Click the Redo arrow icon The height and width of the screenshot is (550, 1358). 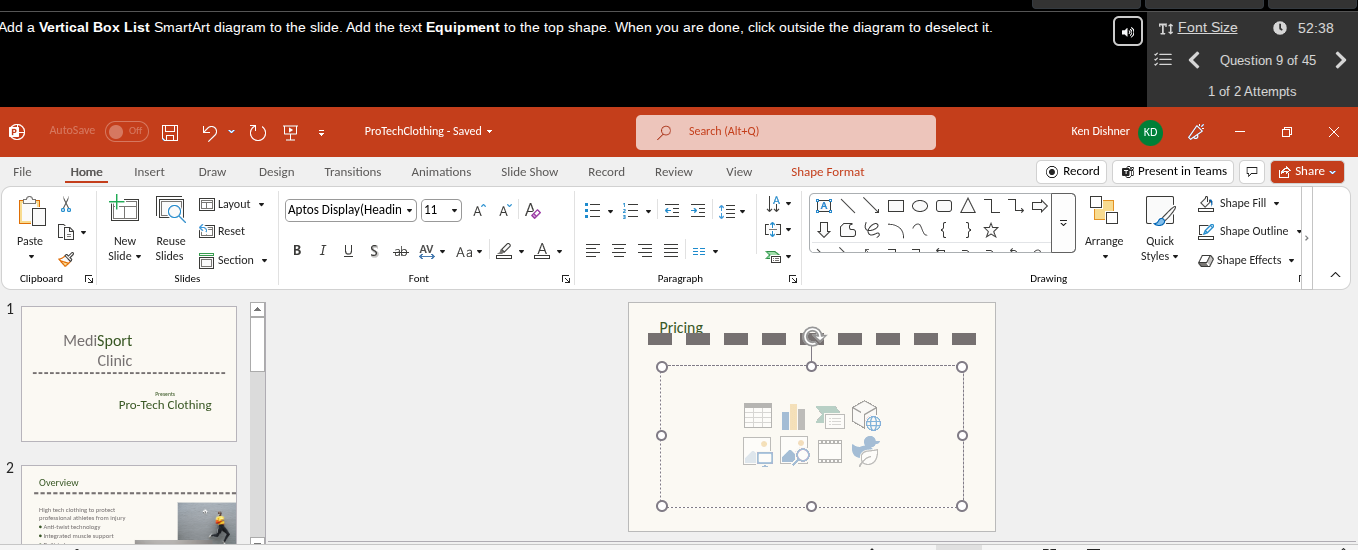[257, 132]
